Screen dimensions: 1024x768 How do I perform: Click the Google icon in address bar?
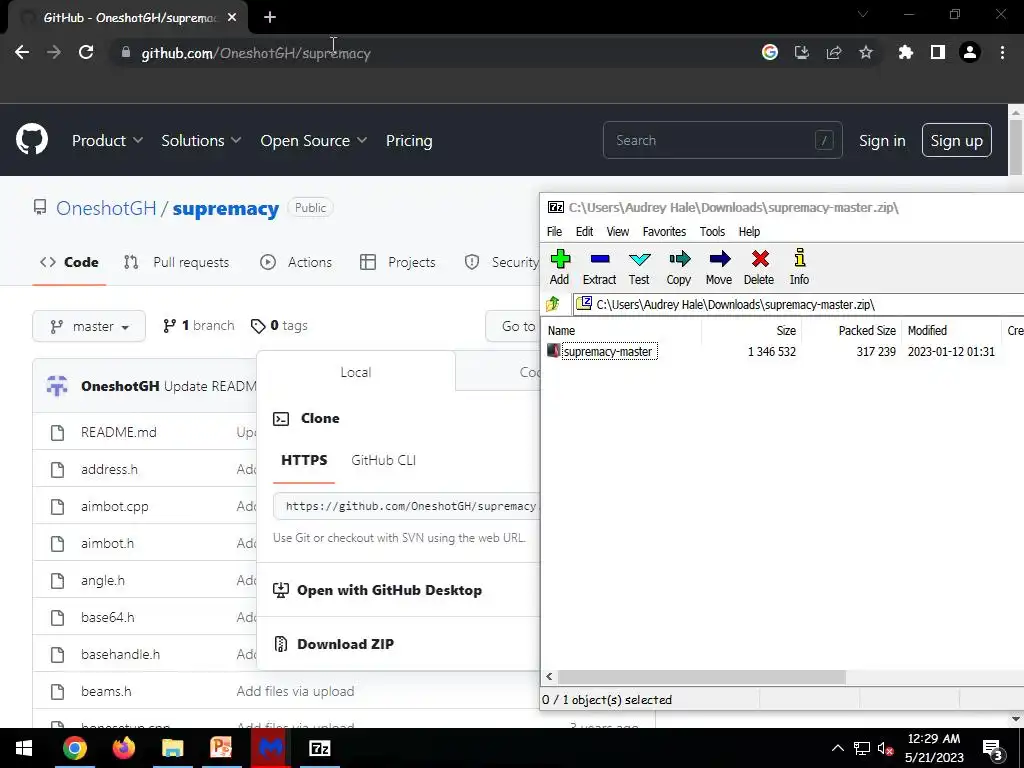click(770, 52)
